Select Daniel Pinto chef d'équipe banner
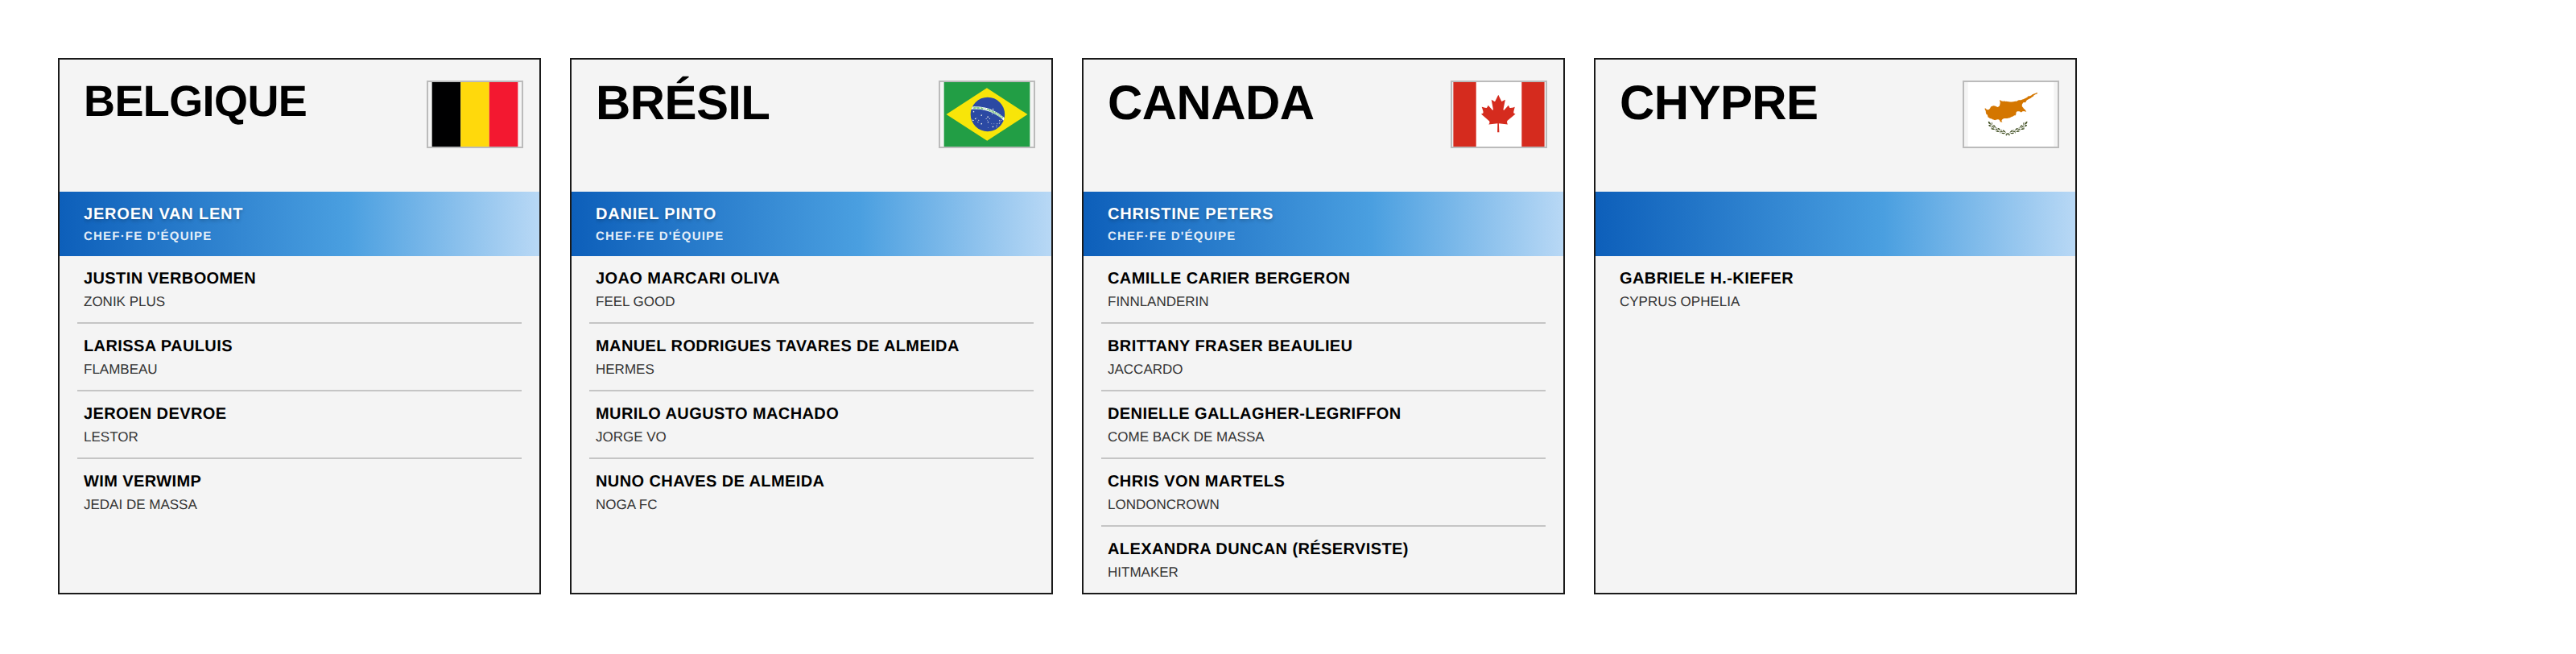The width and height of the screenshot is (2576, 654). coord(811,224)
